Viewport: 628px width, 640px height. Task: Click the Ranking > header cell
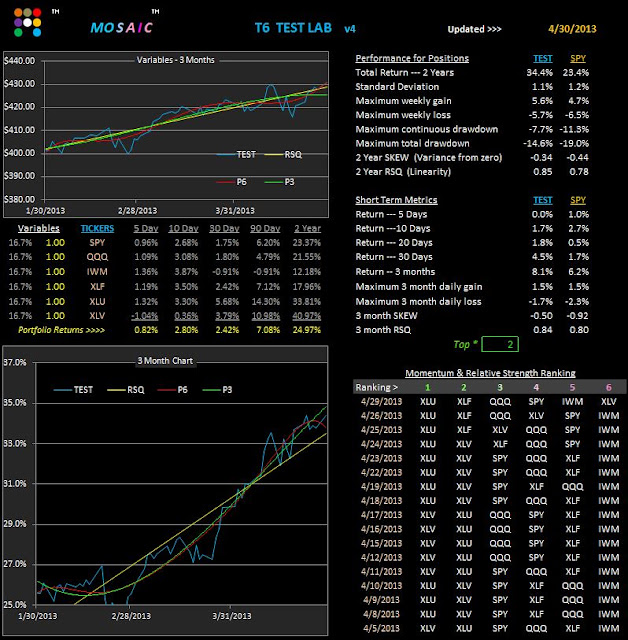coord(377,387)
